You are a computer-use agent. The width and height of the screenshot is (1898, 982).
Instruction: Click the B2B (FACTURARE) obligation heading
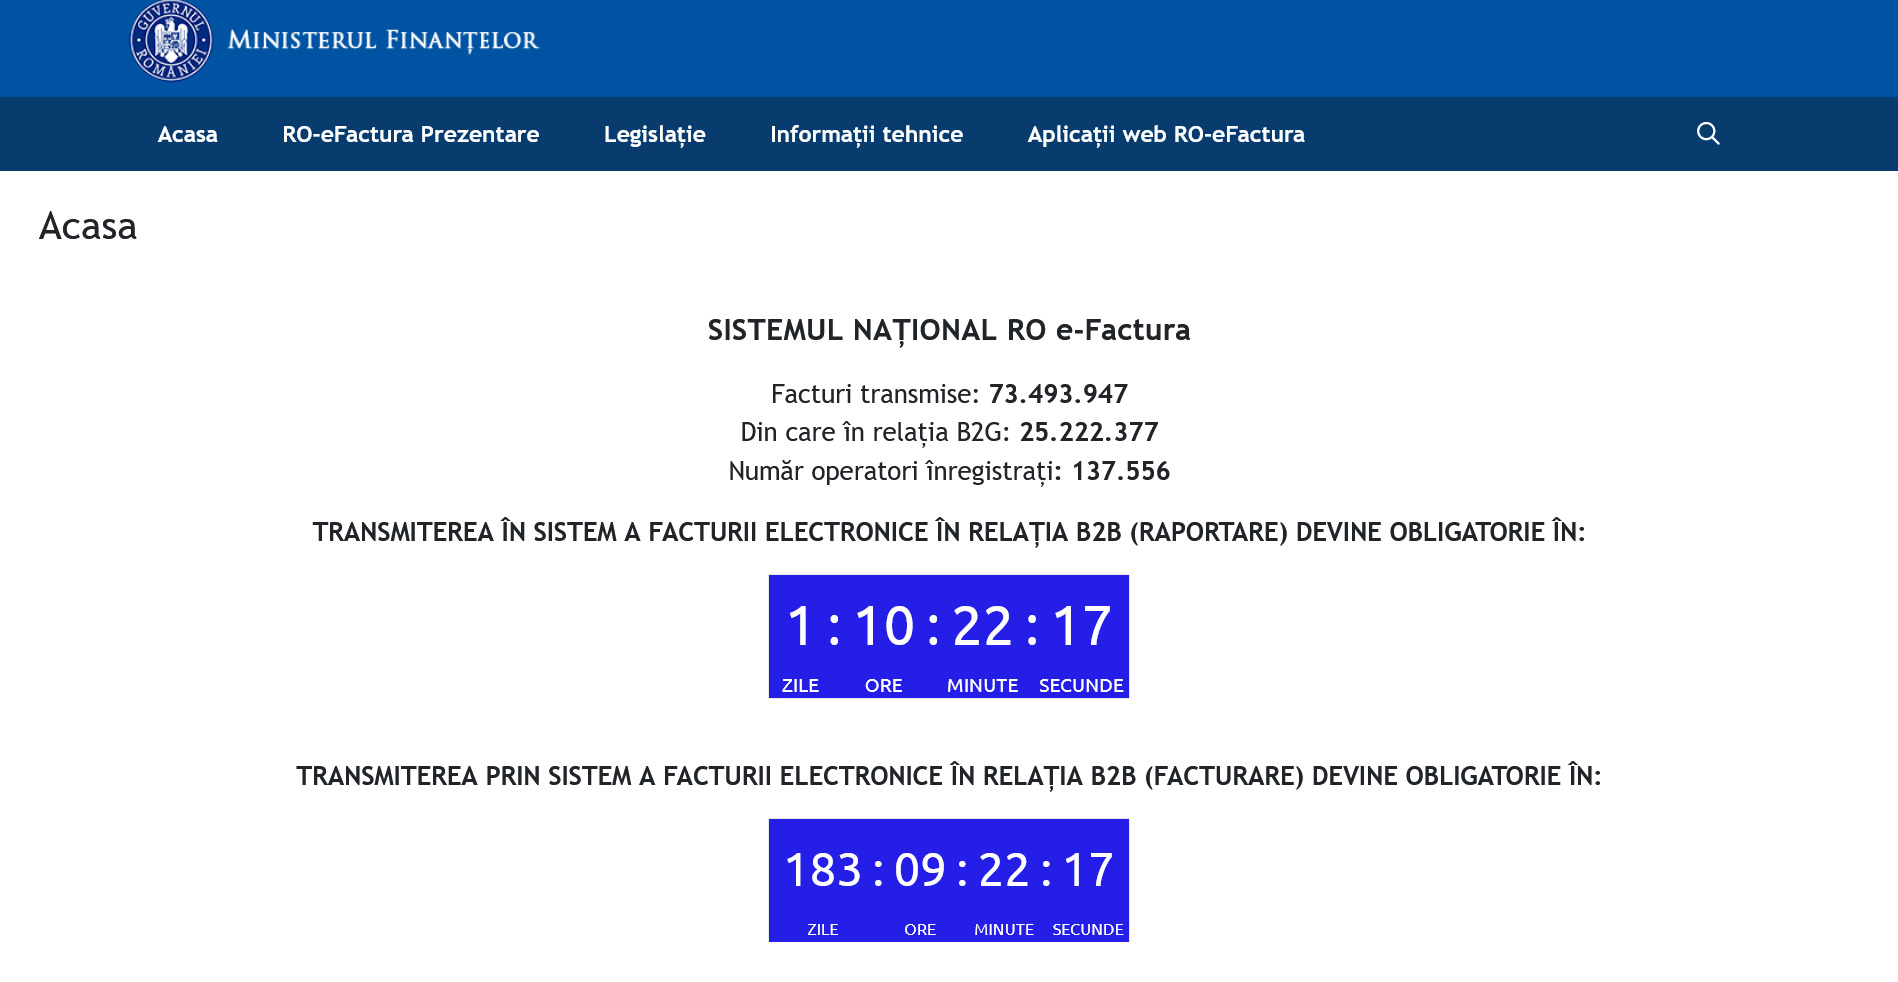tap(949, 776)
